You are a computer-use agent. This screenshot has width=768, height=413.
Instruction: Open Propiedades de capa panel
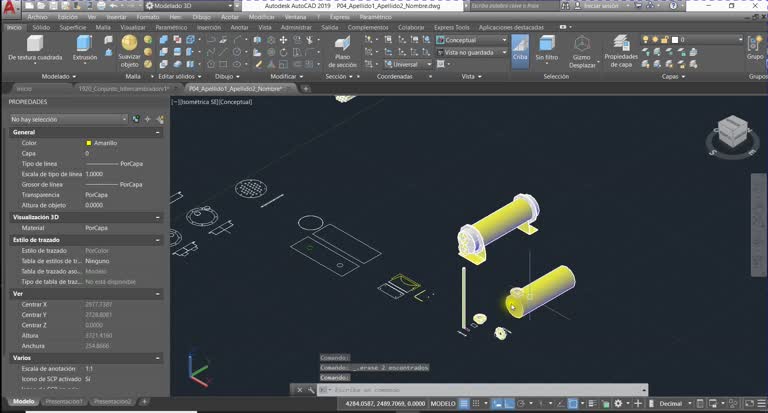(x=621, y=51)
